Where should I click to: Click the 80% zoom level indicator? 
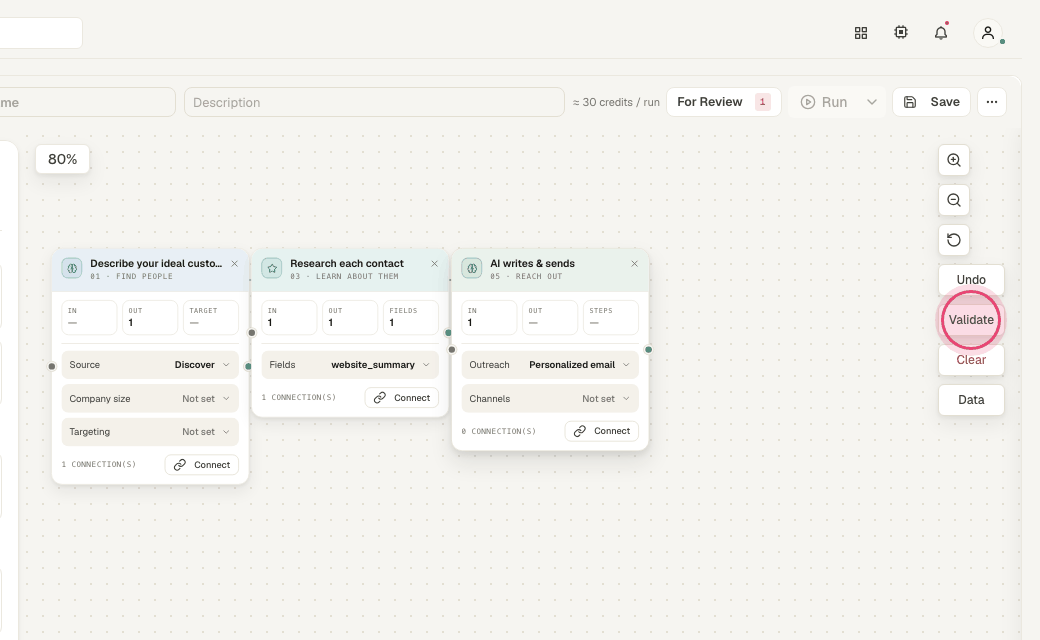[62, 159]
